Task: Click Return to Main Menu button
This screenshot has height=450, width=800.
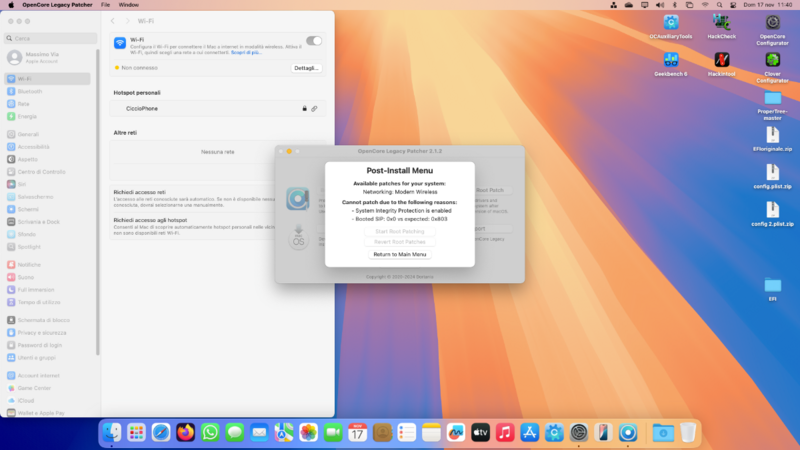Action: (399, 254)
